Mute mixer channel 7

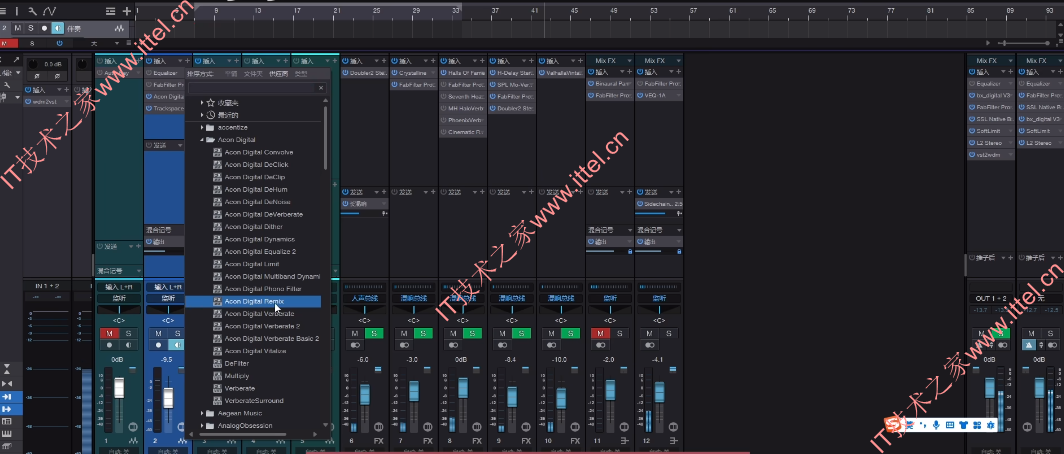point(405,333)
